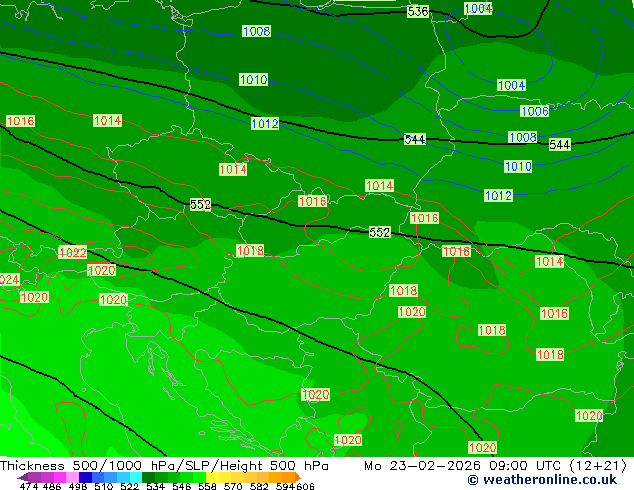Click the 'Thickness' word in the title
Image resolution: width=634 pixels, height=490 pixels.
[x=32, y=466]
